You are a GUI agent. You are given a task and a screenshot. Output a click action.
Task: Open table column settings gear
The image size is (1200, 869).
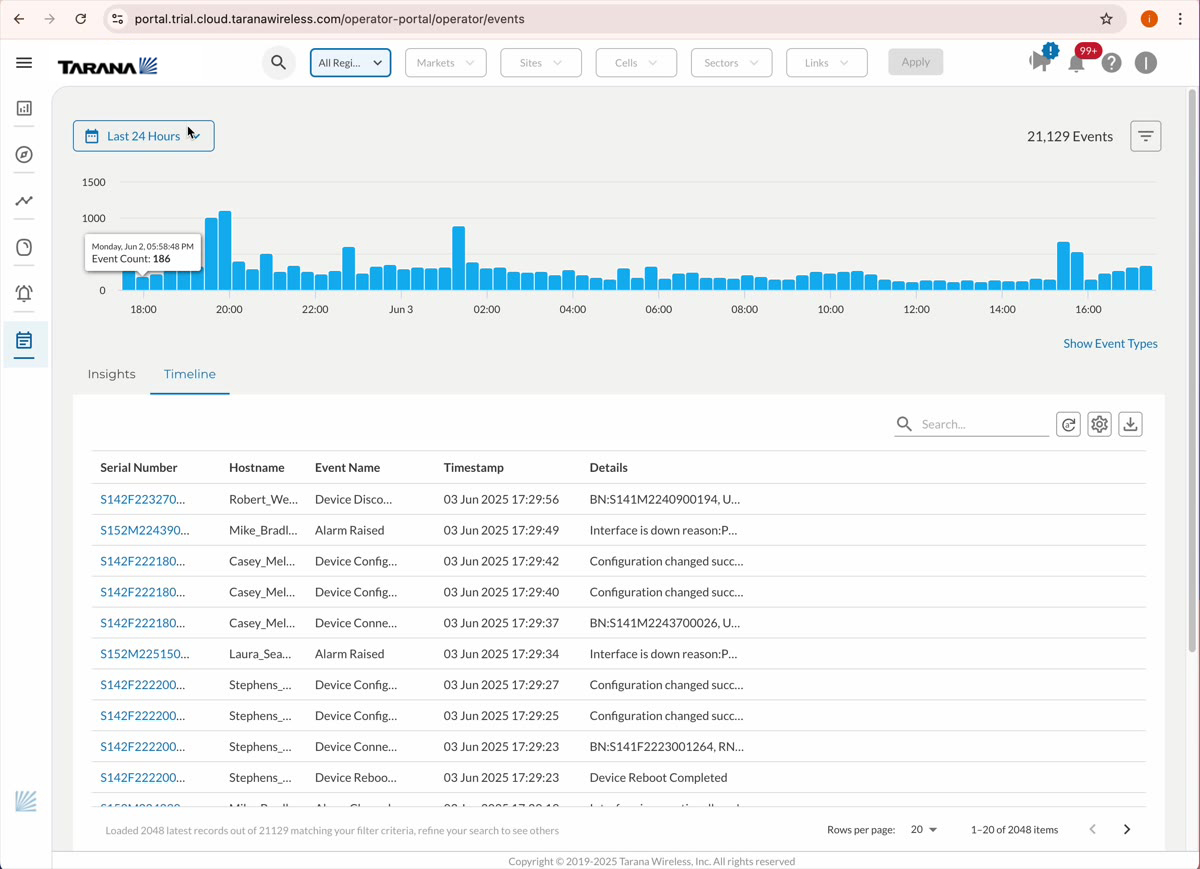pos(1099,423)
